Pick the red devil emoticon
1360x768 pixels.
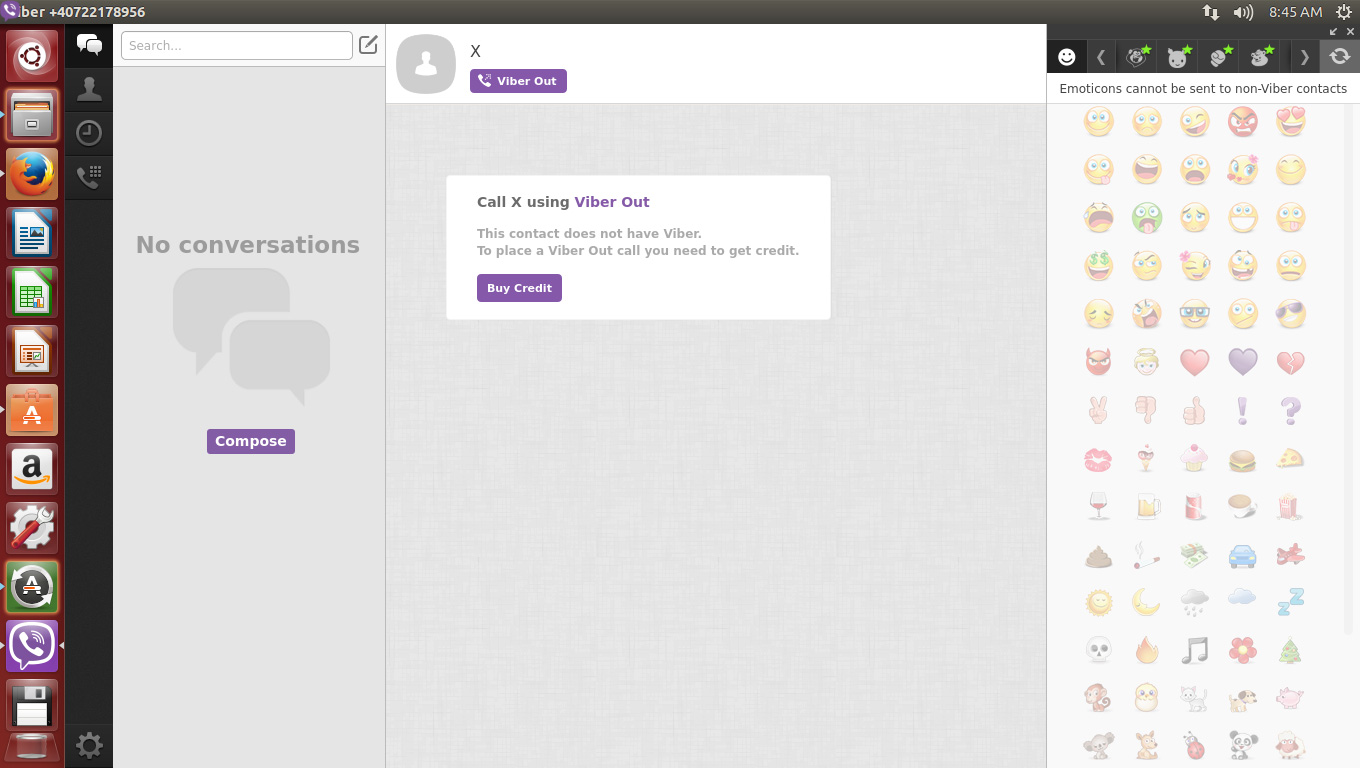1099,362
